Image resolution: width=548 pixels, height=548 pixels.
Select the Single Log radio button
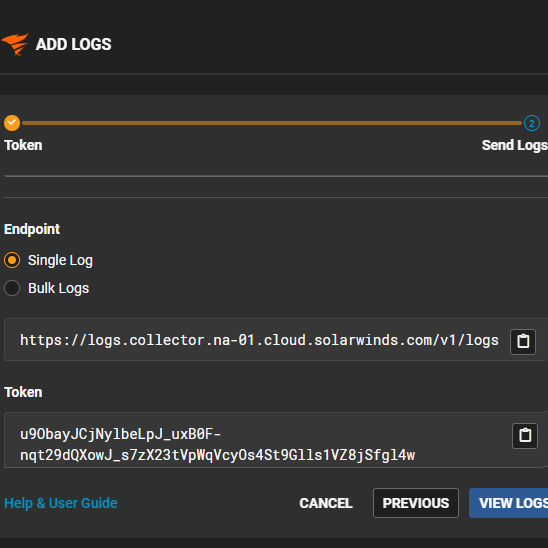[x=12, y=260]
